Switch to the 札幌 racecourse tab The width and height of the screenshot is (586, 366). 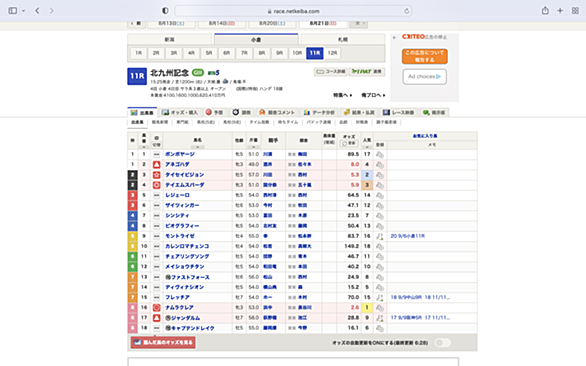343,39
